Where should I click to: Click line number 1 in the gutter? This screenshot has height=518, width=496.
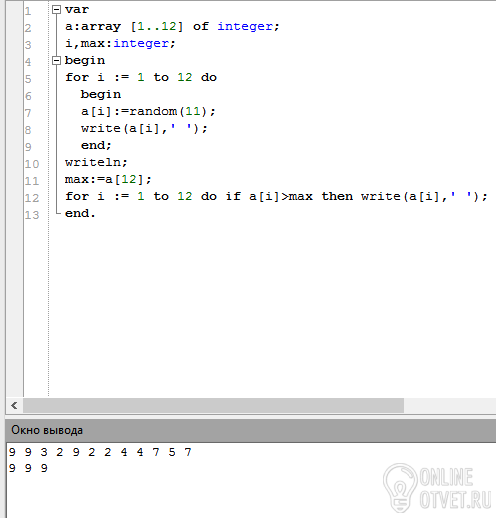28,11
